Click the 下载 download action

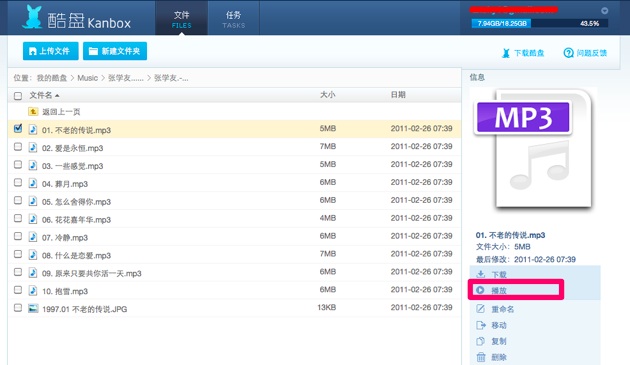point(499,275)
